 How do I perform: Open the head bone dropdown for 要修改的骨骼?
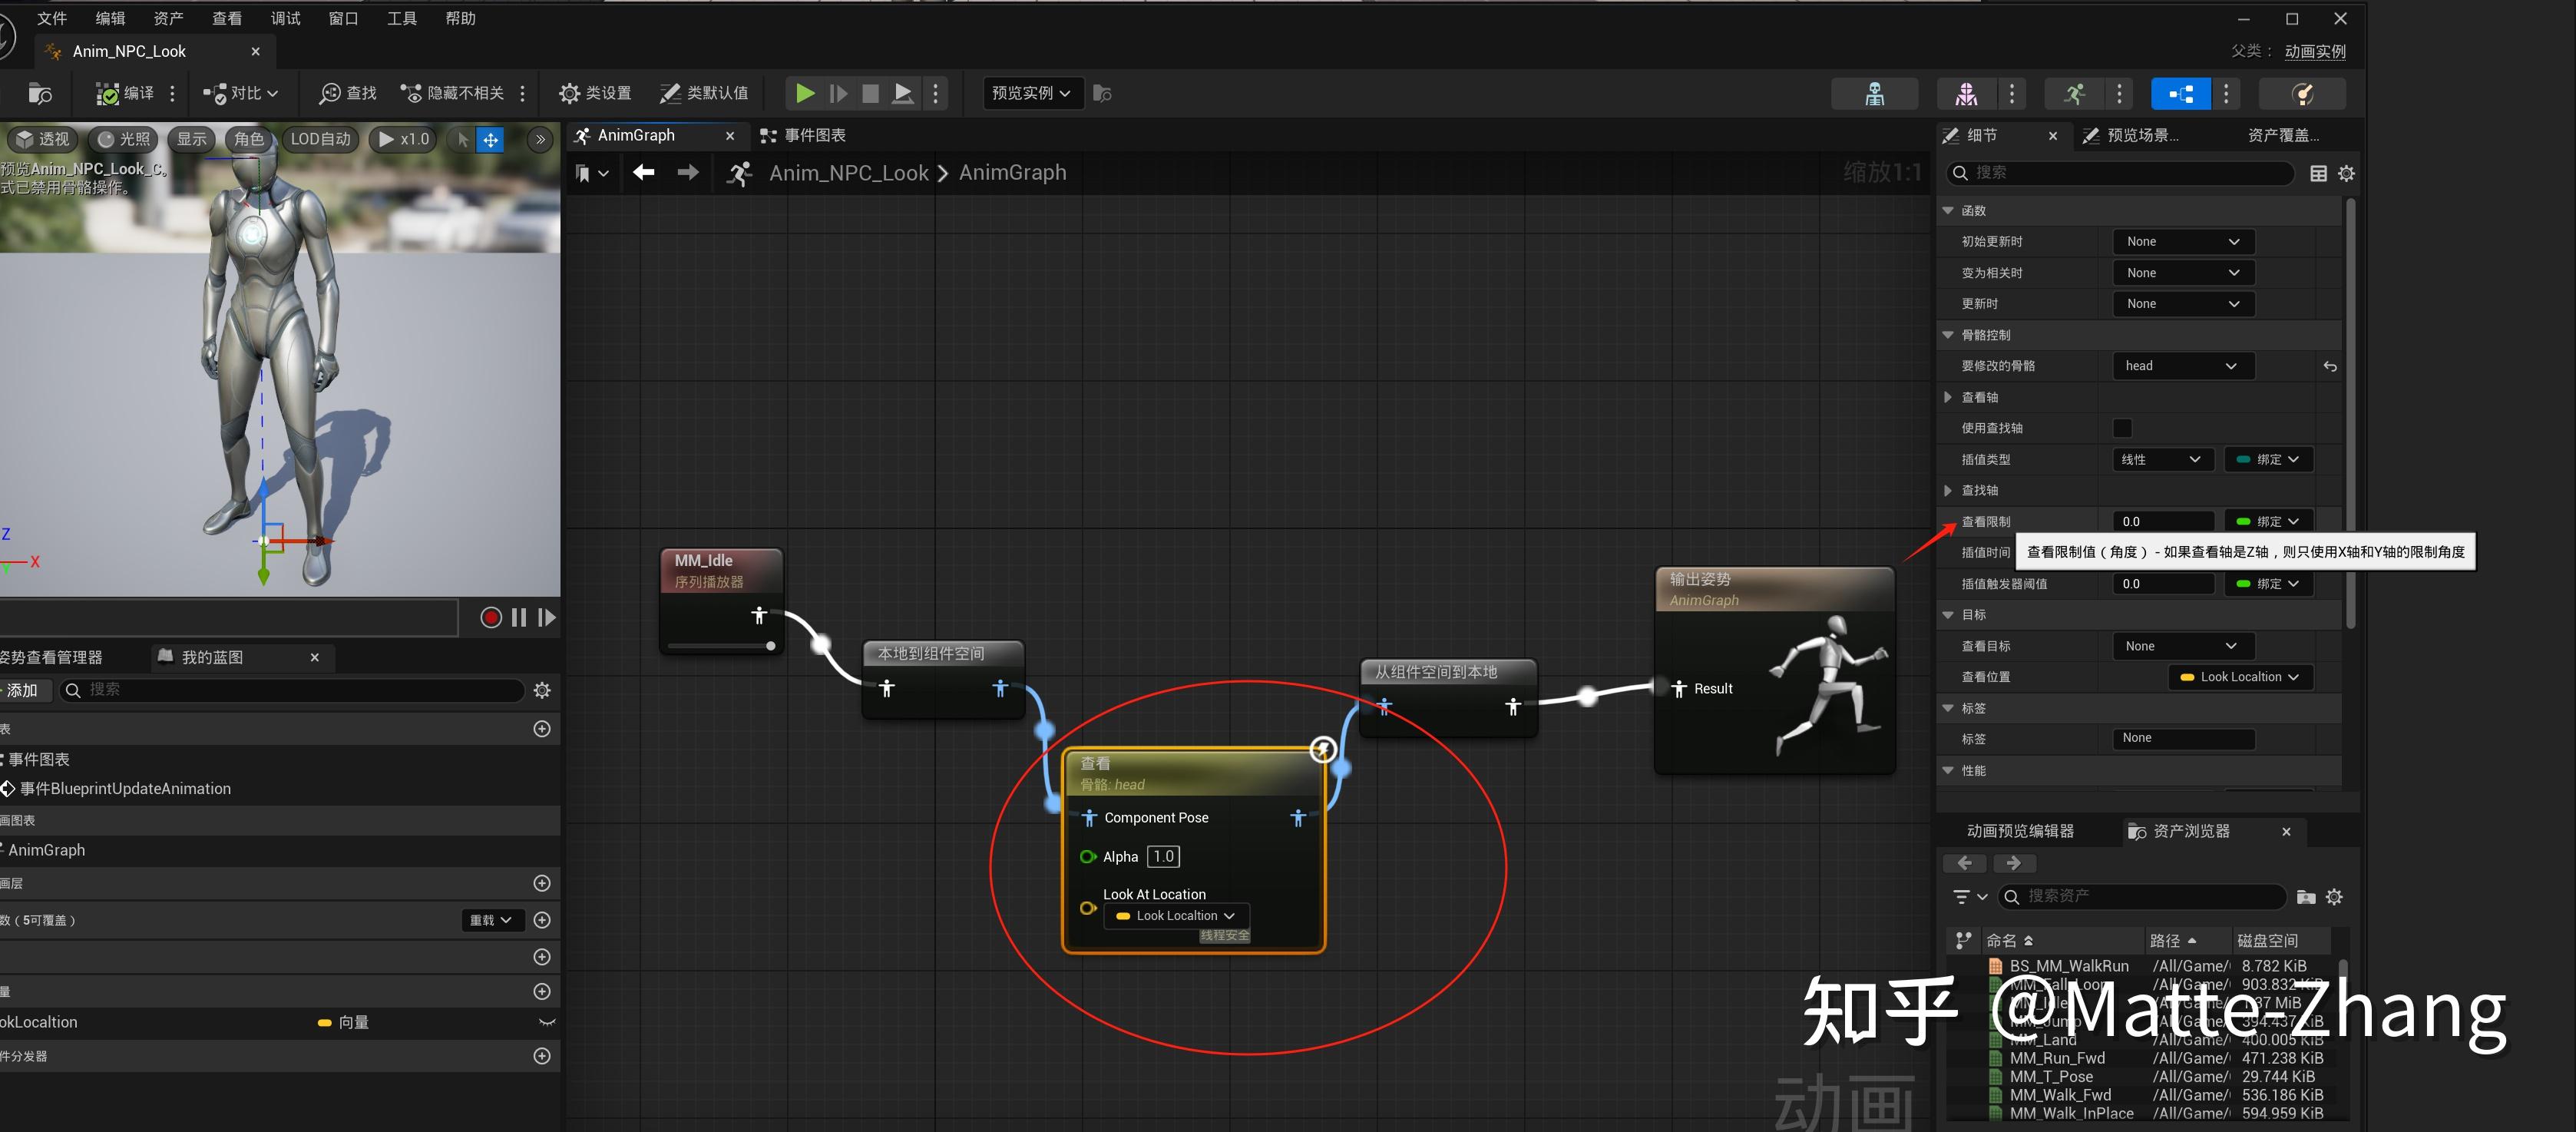click(x=2182, y=365)
